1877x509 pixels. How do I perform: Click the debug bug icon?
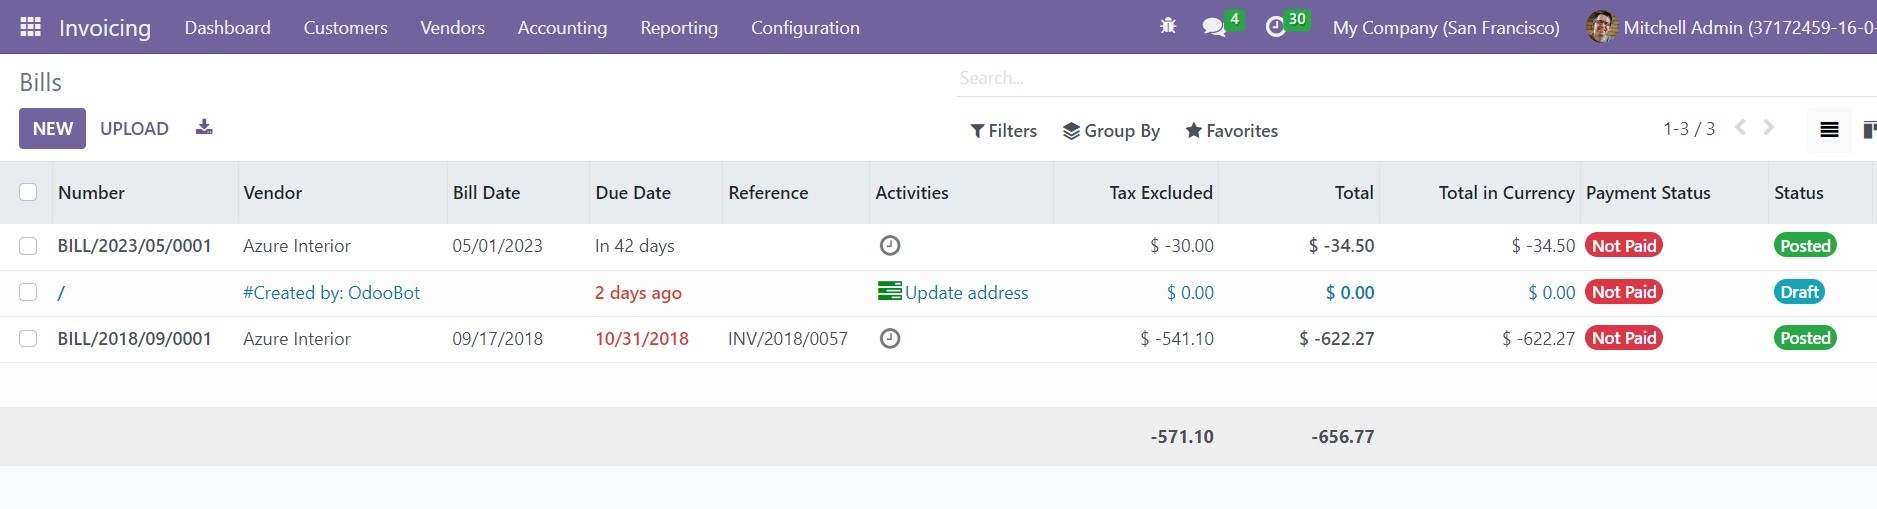tap(1168, 27)
